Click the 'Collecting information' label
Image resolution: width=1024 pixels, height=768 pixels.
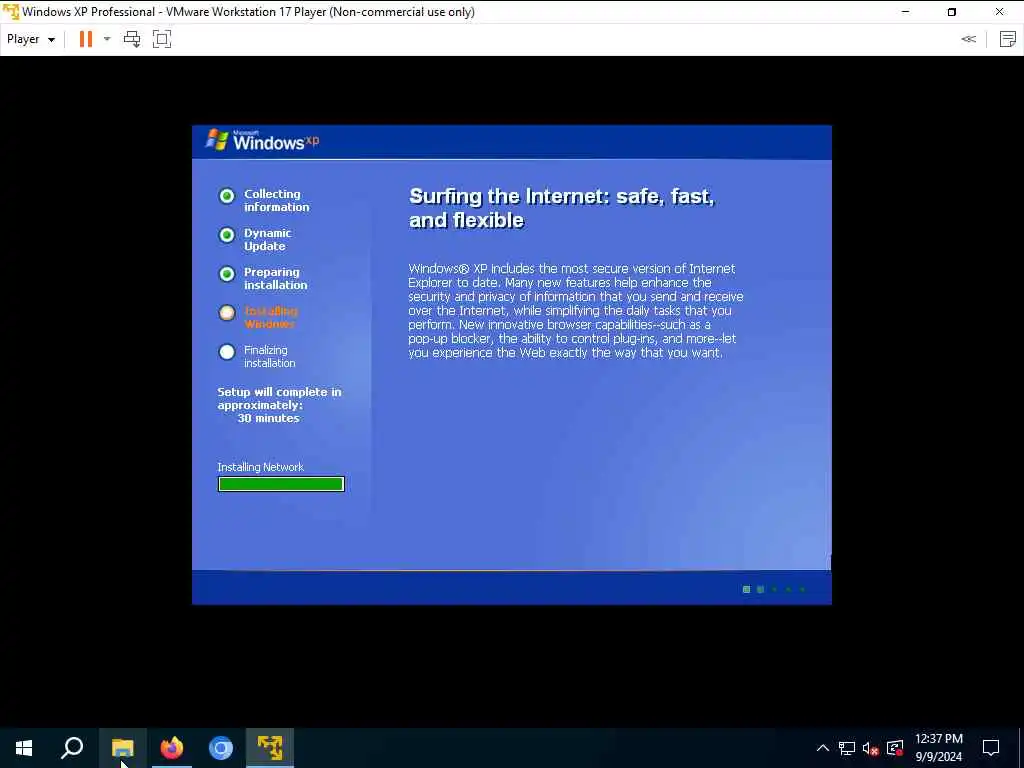pyautogui.click(x=277, y=200)
